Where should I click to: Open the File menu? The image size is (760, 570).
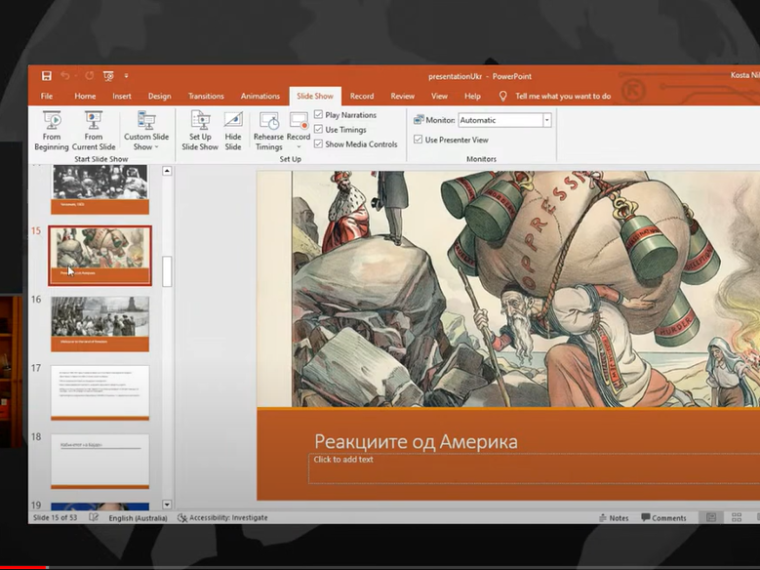47,96
